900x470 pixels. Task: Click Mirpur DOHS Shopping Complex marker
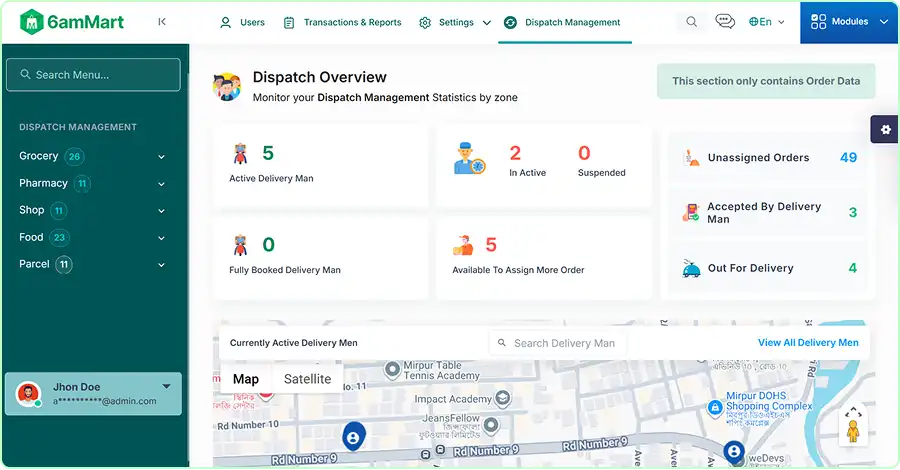click(715, 407)
